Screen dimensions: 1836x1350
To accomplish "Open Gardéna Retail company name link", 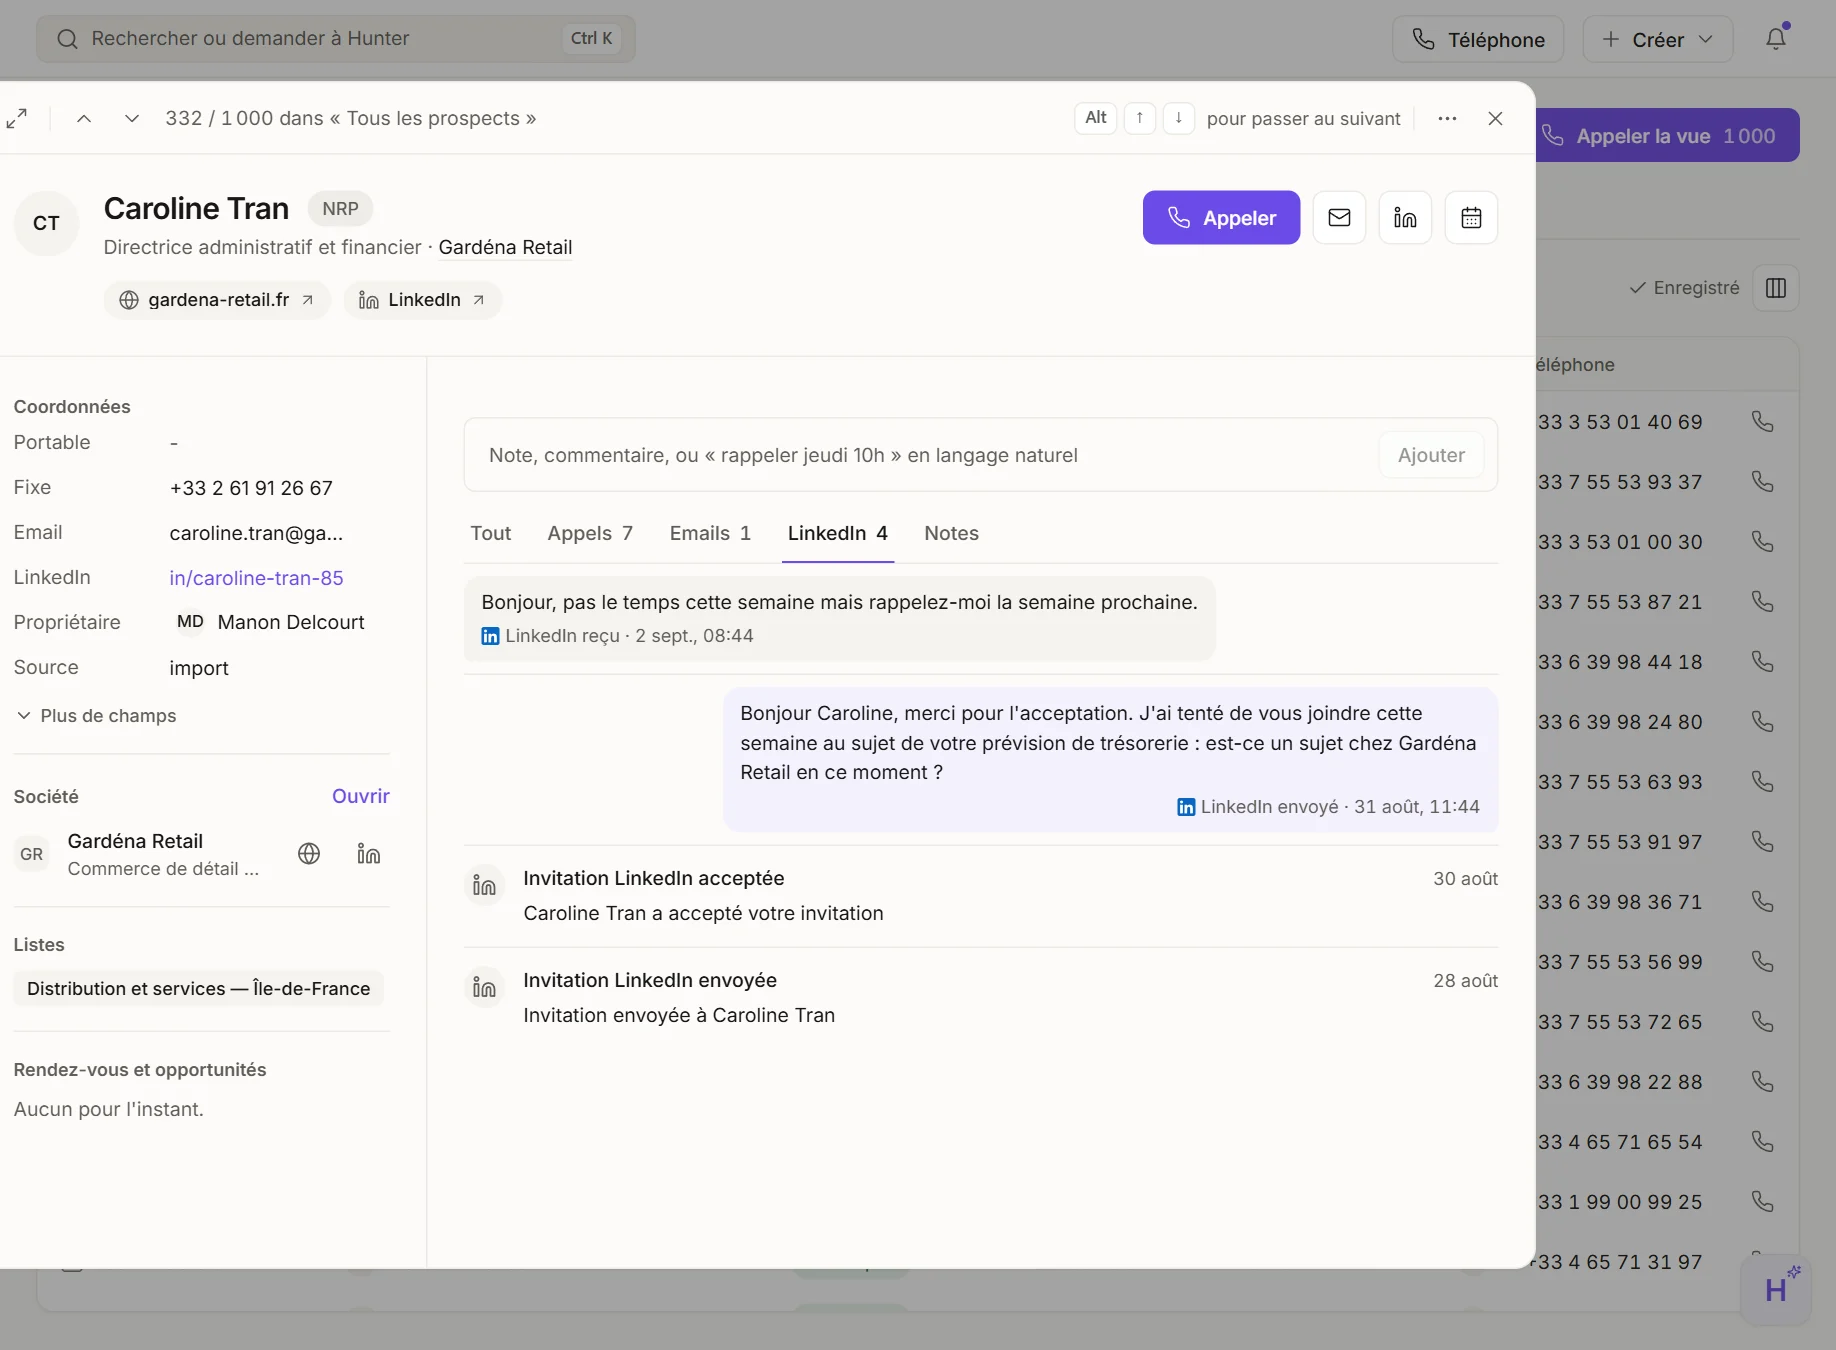I will [135, 841].
